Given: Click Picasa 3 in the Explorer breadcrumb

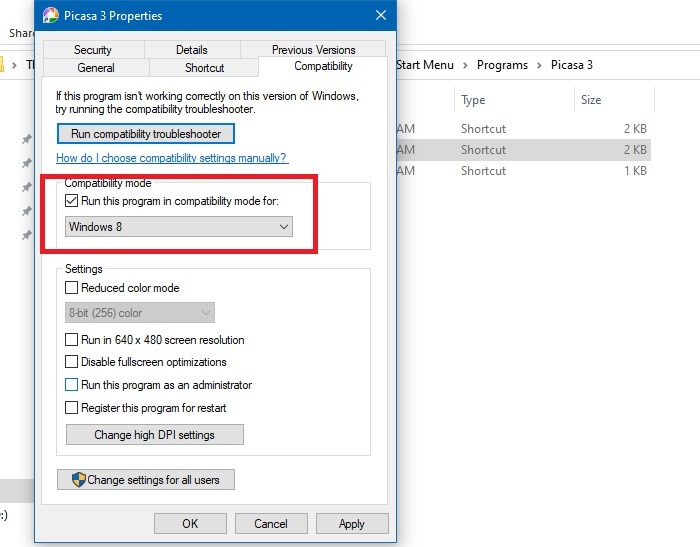Looking at the screenshot, I should pos(572,65).
